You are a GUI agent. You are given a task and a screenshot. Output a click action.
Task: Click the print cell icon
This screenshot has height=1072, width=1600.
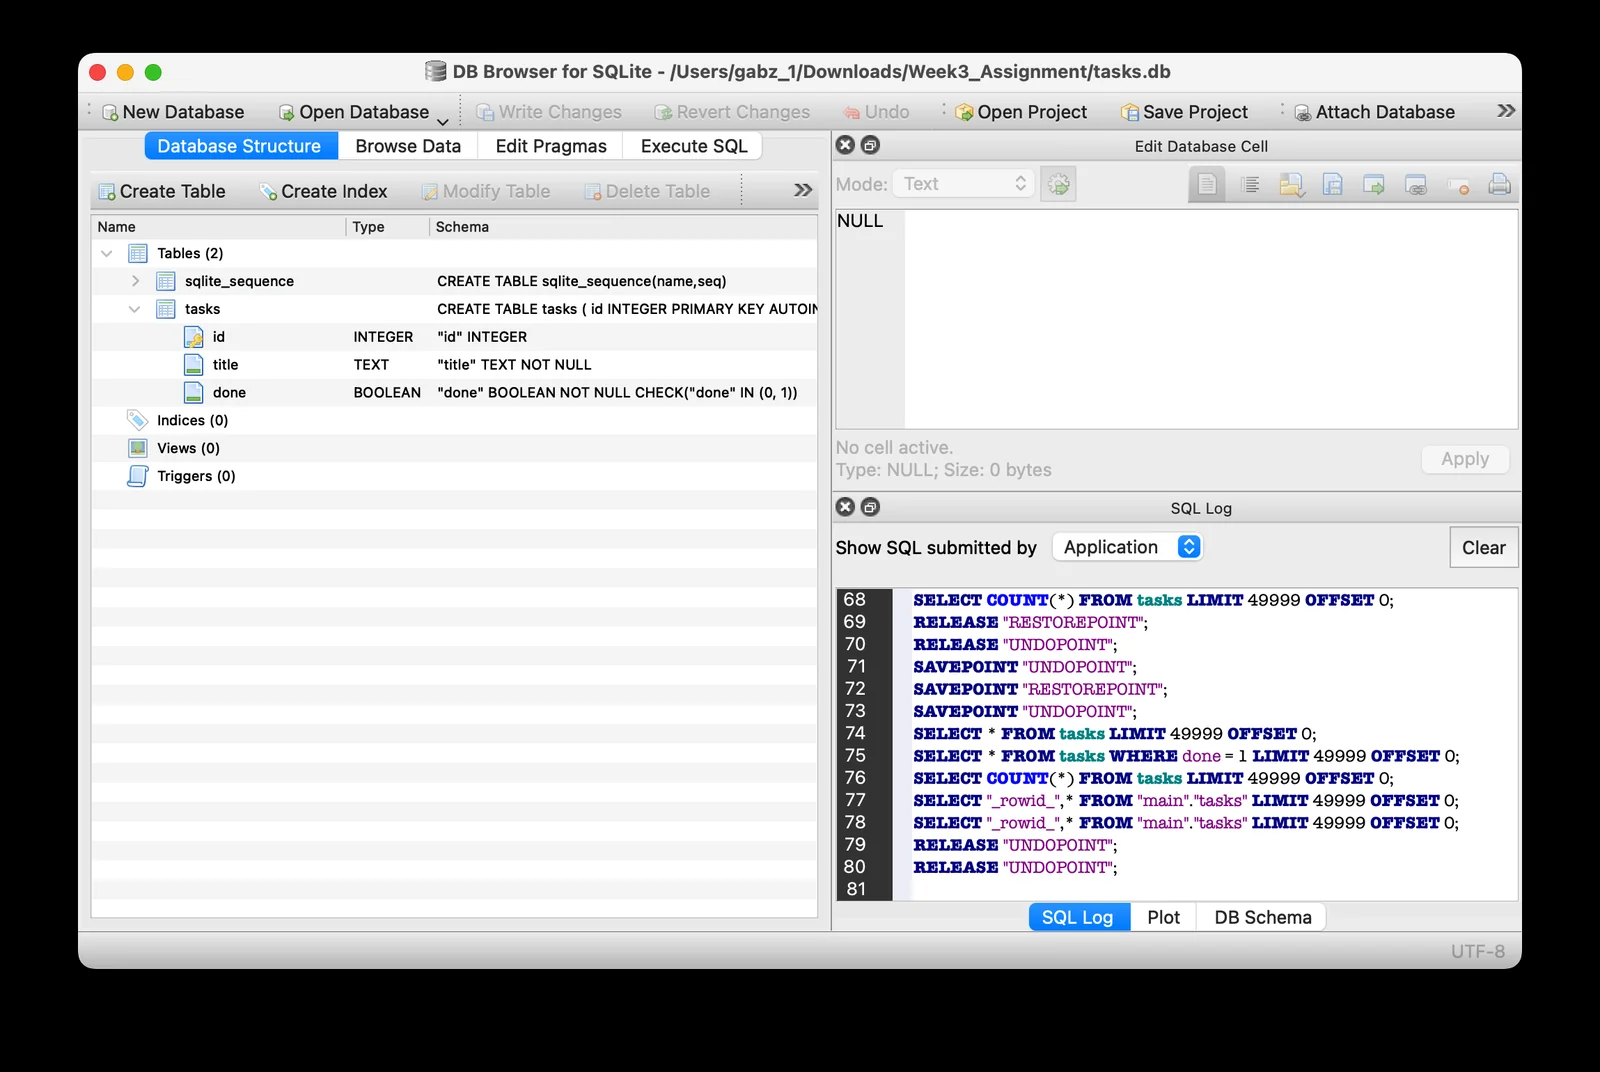coord(1499,184)
